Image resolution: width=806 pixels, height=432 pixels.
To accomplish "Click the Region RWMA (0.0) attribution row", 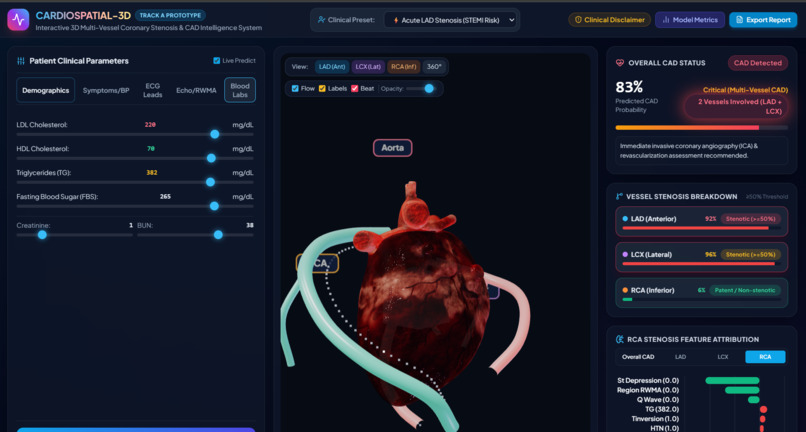I will tap(701, 390).
